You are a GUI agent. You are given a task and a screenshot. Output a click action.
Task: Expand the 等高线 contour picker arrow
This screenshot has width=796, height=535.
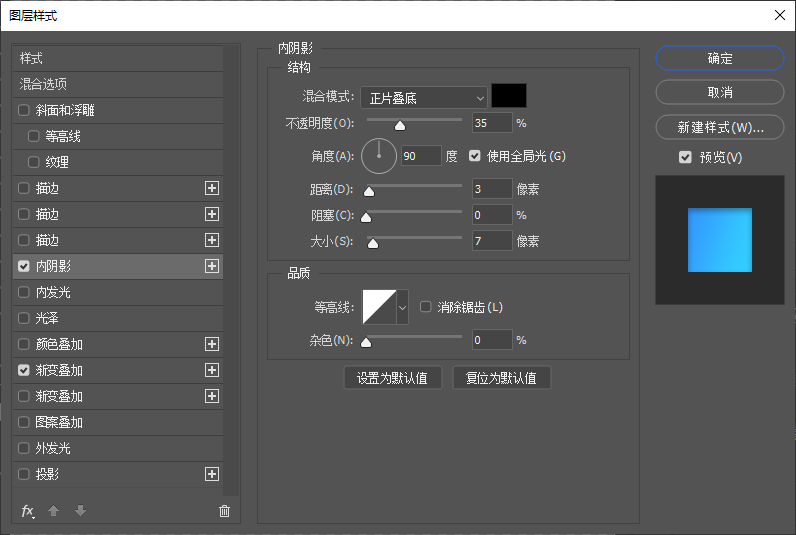click(x=403, y=307)
